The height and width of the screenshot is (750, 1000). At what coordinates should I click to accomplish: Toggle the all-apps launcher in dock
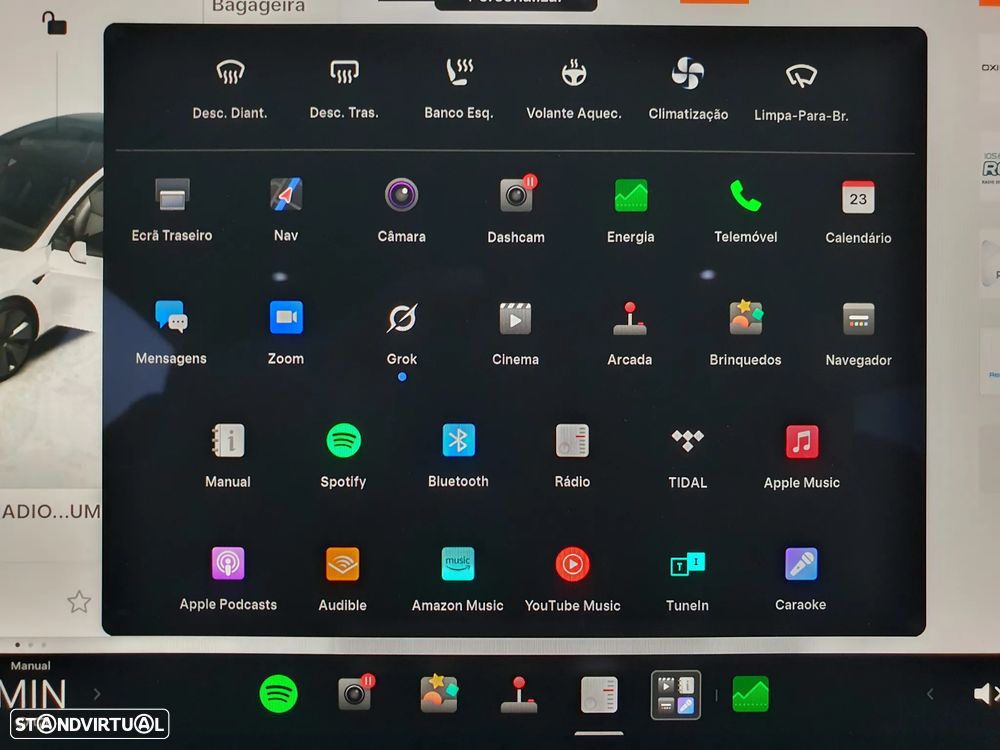676,695
